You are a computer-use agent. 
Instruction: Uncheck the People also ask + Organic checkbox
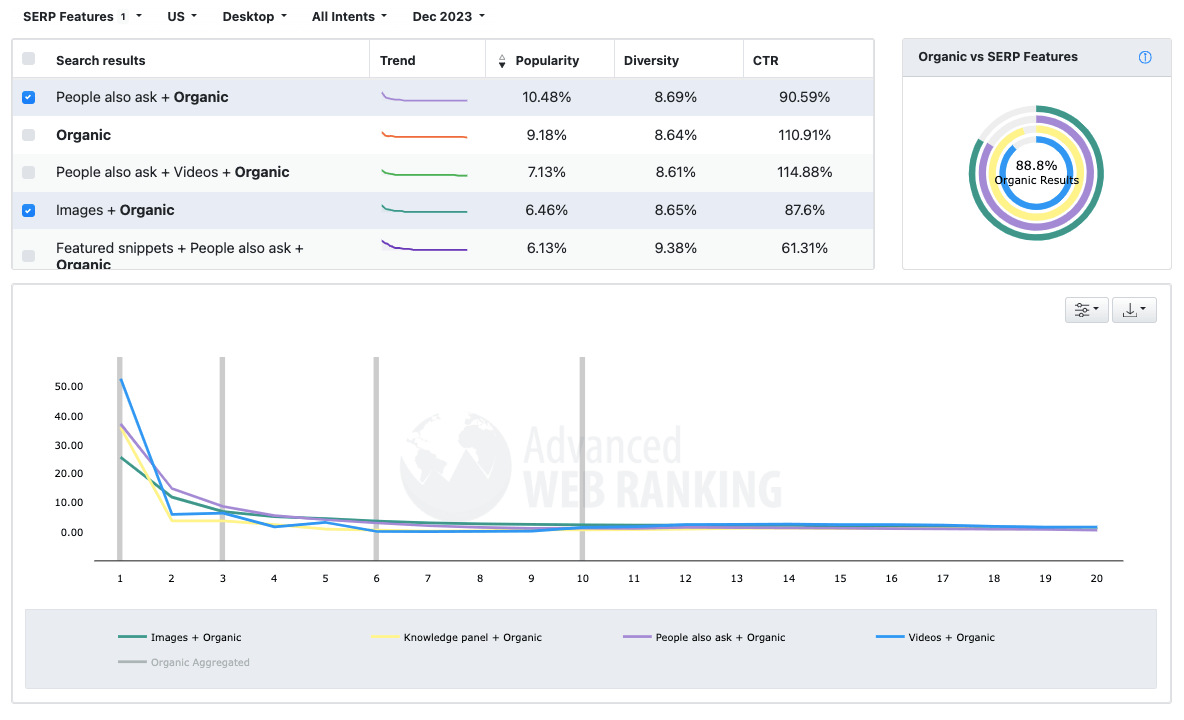[28, 97]
